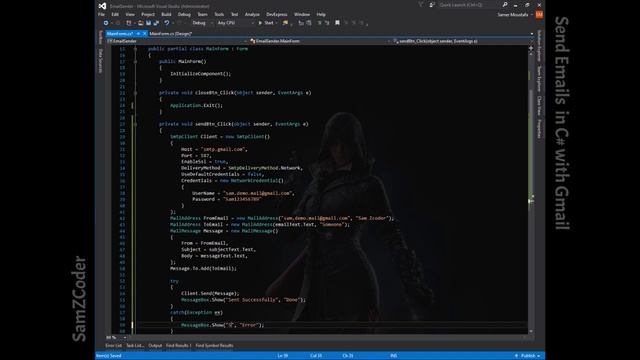640x360 pixels.
Task: Open the Help menu
Action: click(321, 14)
